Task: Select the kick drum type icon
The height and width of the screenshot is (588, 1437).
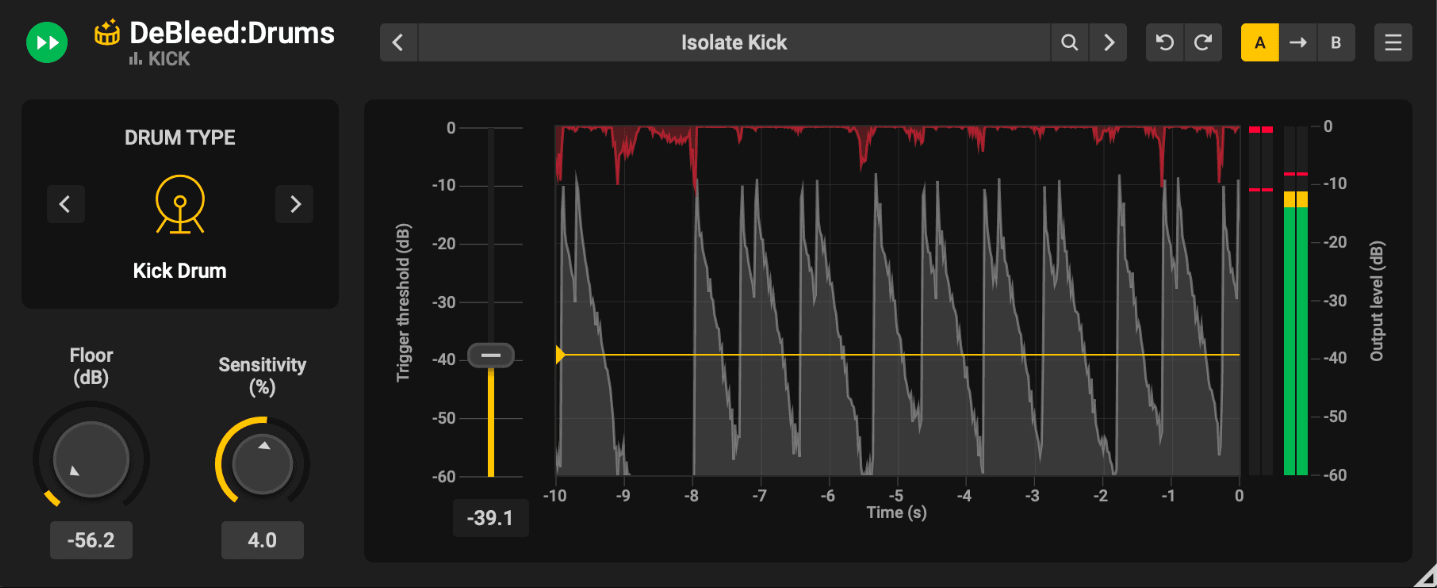Action: [180, 204]
